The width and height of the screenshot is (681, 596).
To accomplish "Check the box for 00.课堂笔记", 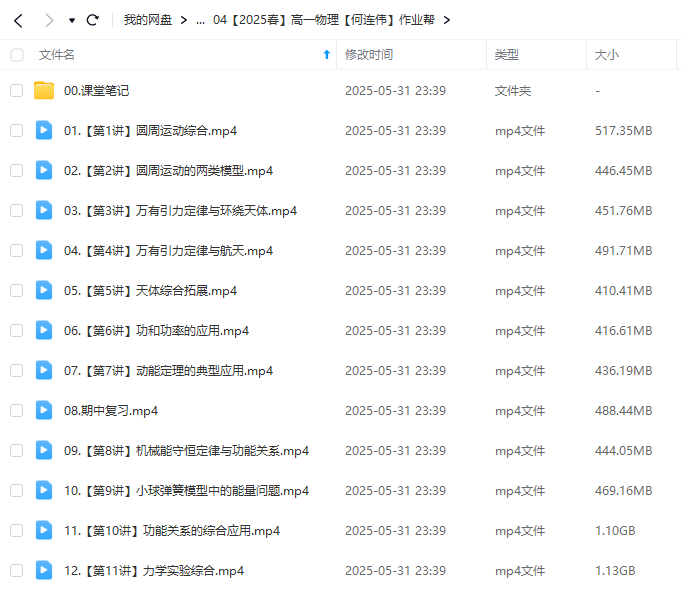I will [17, 90].
